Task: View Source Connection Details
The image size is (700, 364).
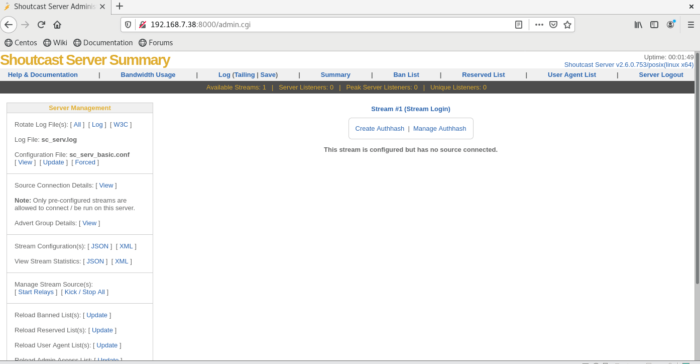Action: pyautogui.click(x=106, y=185)
